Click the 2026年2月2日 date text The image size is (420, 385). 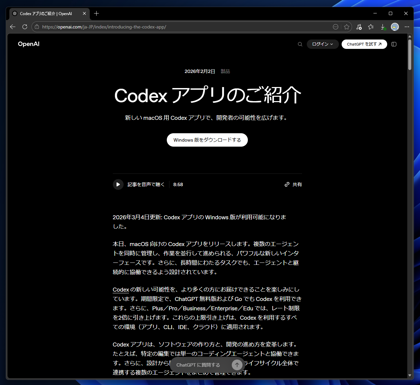(200, 71)
